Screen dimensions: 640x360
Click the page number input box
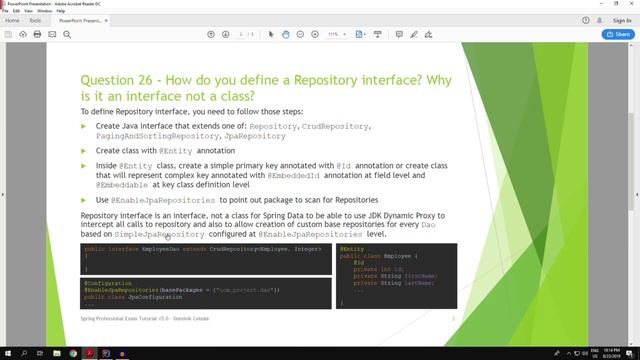point(241,35)
